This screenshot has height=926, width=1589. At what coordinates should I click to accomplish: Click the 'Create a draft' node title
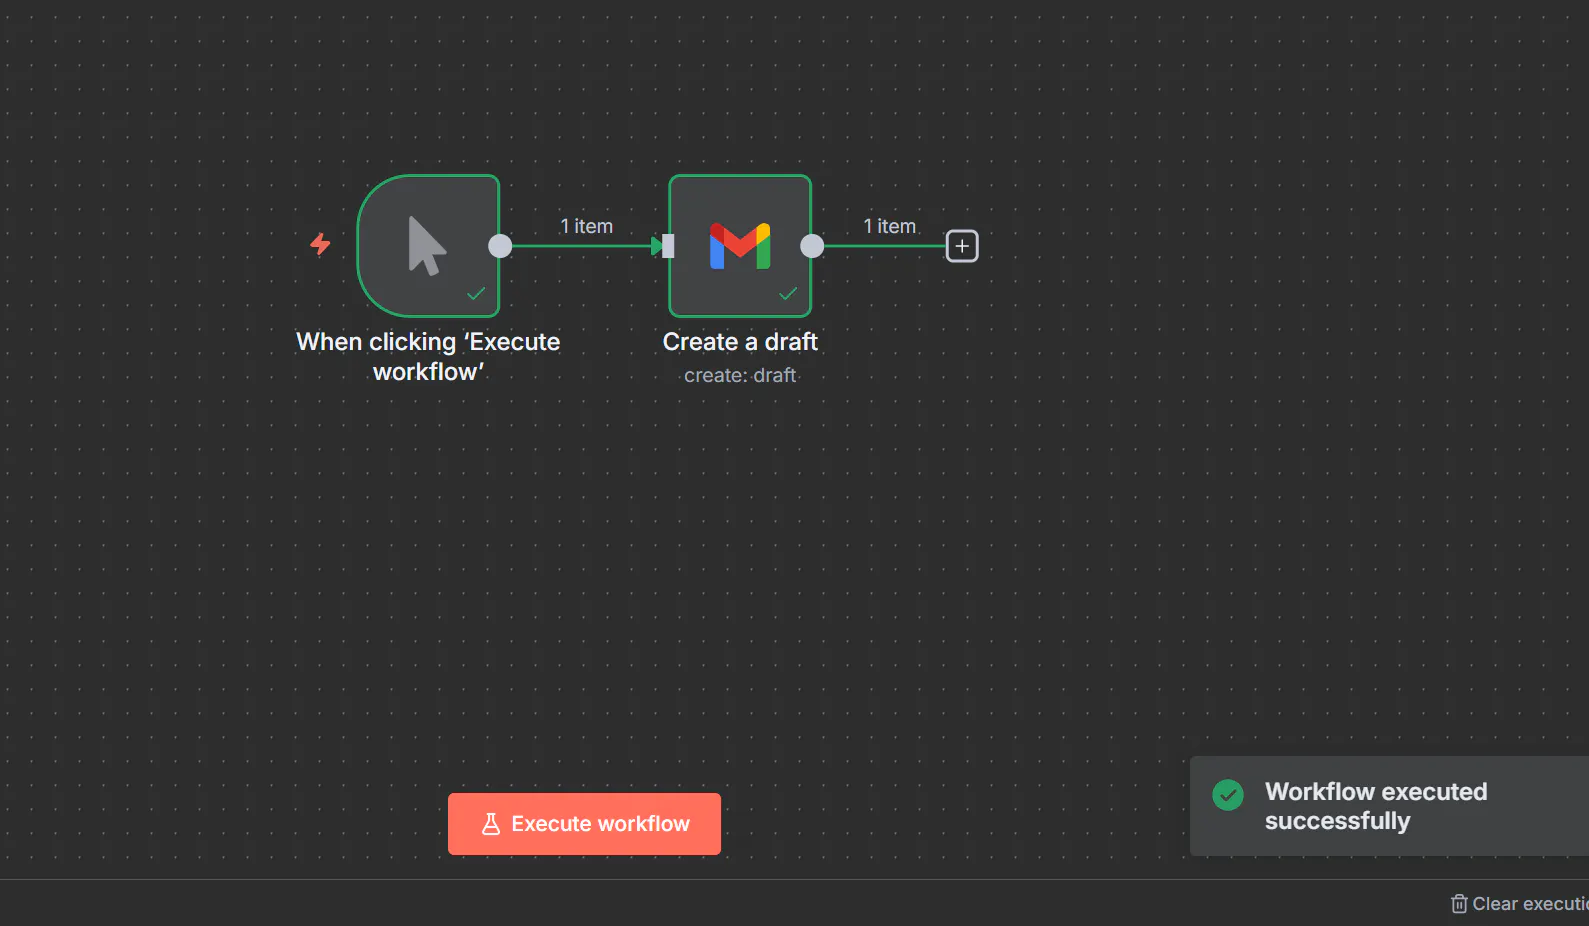(740, 342)
